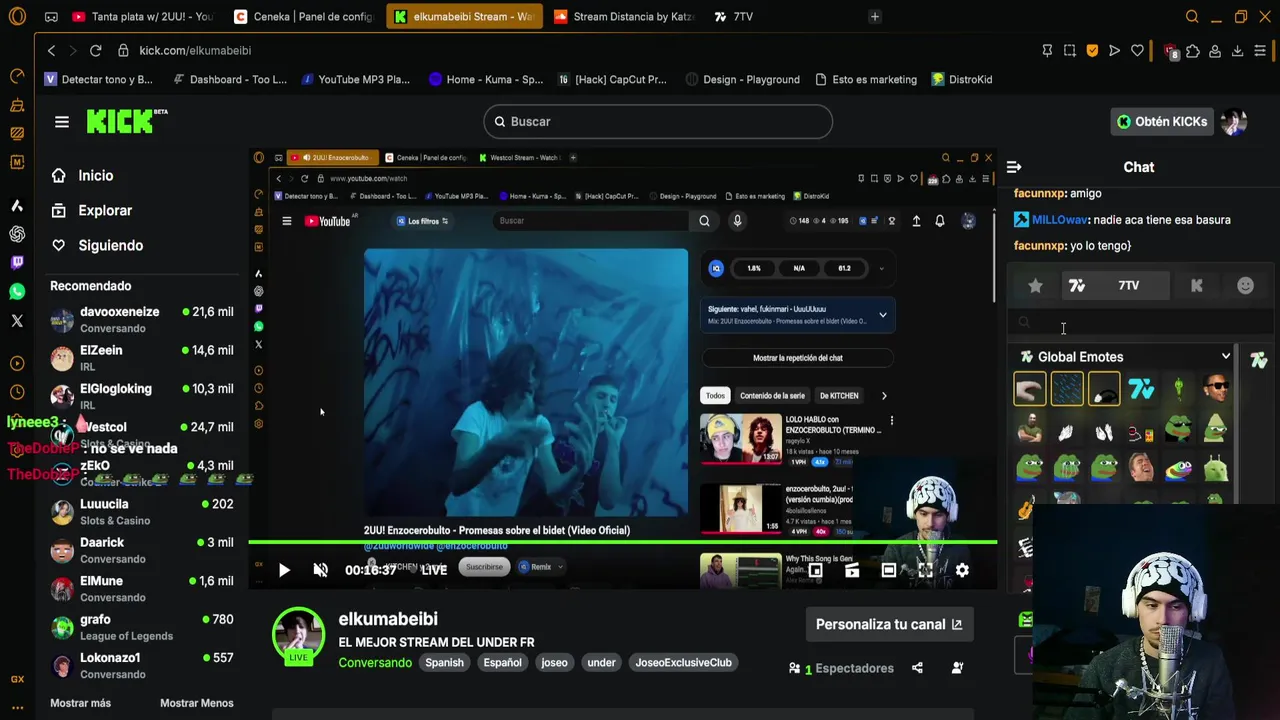Click Mostrar Menos under Recommended
The image size is (1280, 720).
[x=197, y=703]
